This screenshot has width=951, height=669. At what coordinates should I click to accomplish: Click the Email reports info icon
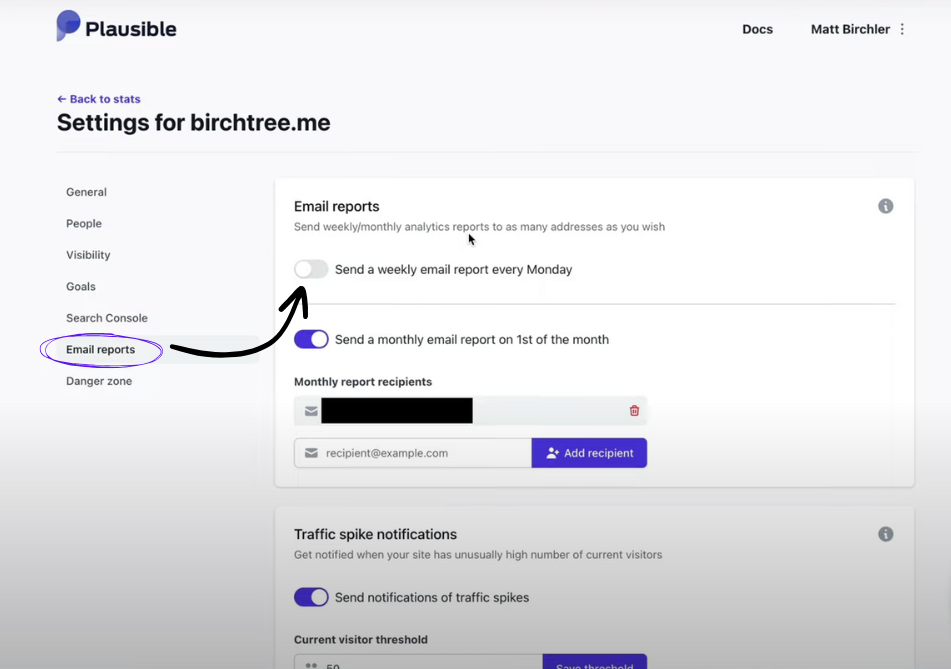pos(885,206)
